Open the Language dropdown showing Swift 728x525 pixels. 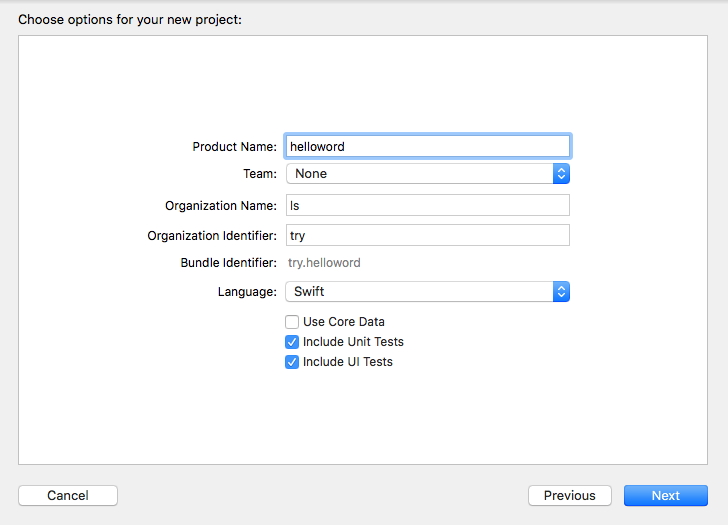(420, 292)
